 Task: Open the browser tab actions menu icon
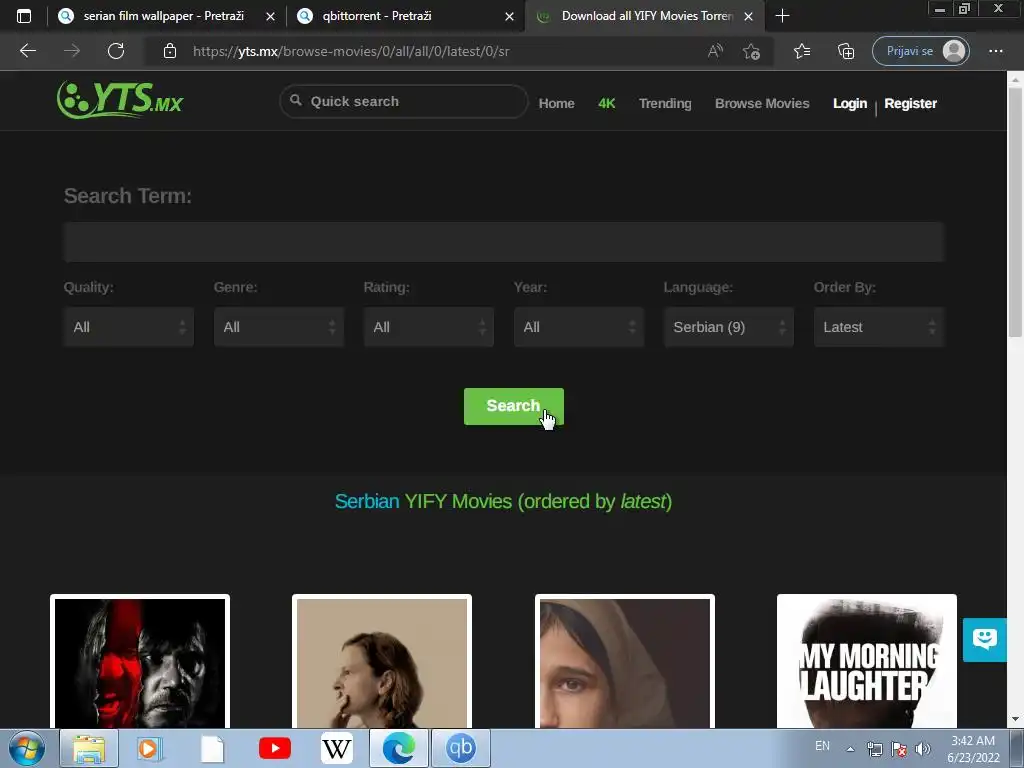24,16
